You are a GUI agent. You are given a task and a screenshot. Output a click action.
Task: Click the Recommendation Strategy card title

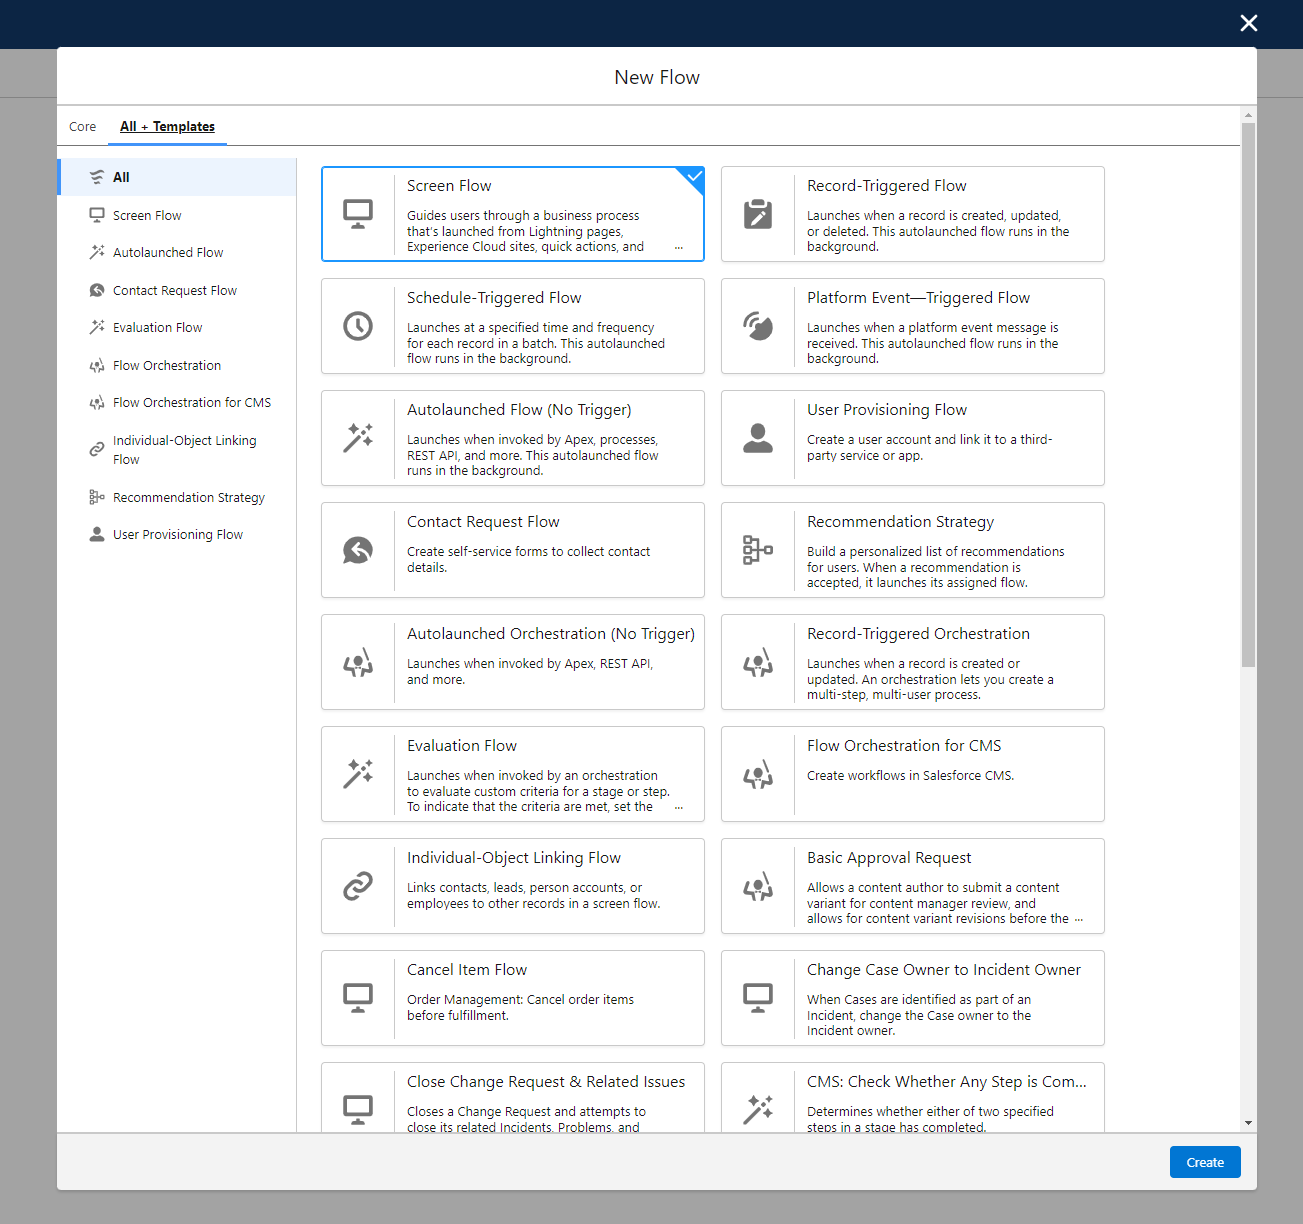point(901,522)
